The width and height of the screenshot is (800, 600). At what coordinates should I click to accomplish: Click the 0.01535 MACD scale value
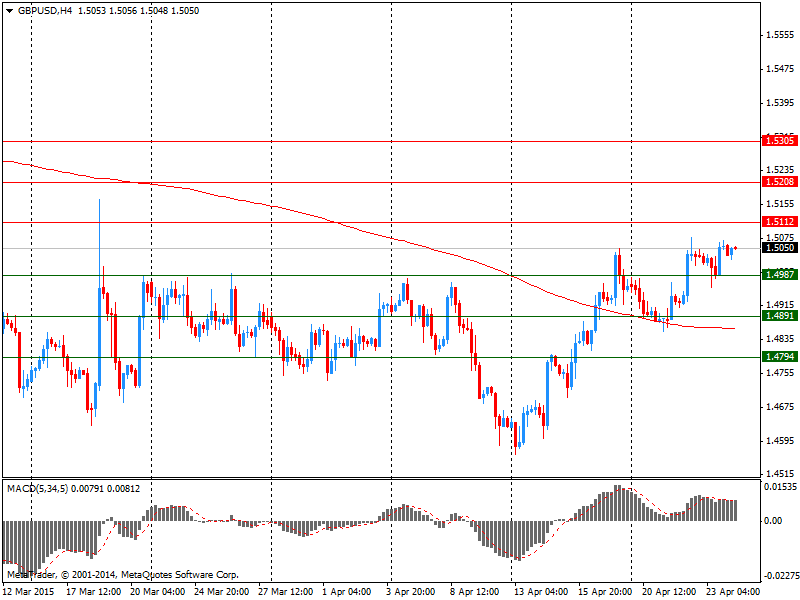[780, 487]
